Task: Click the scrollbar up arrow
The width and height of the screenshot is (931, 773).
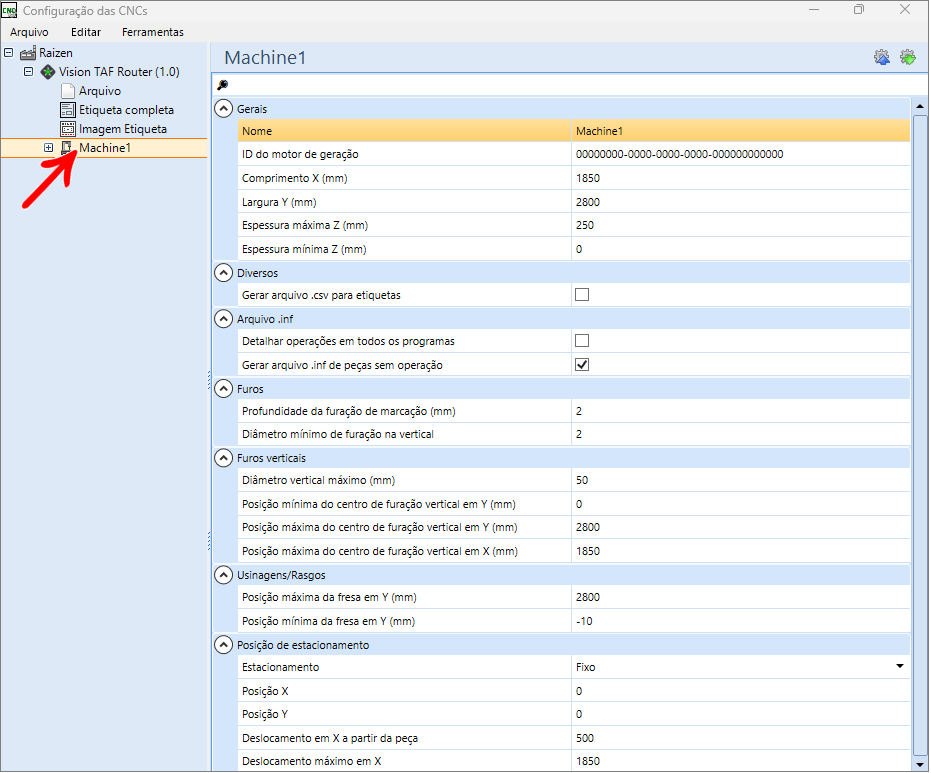Action: pos(920,106)
